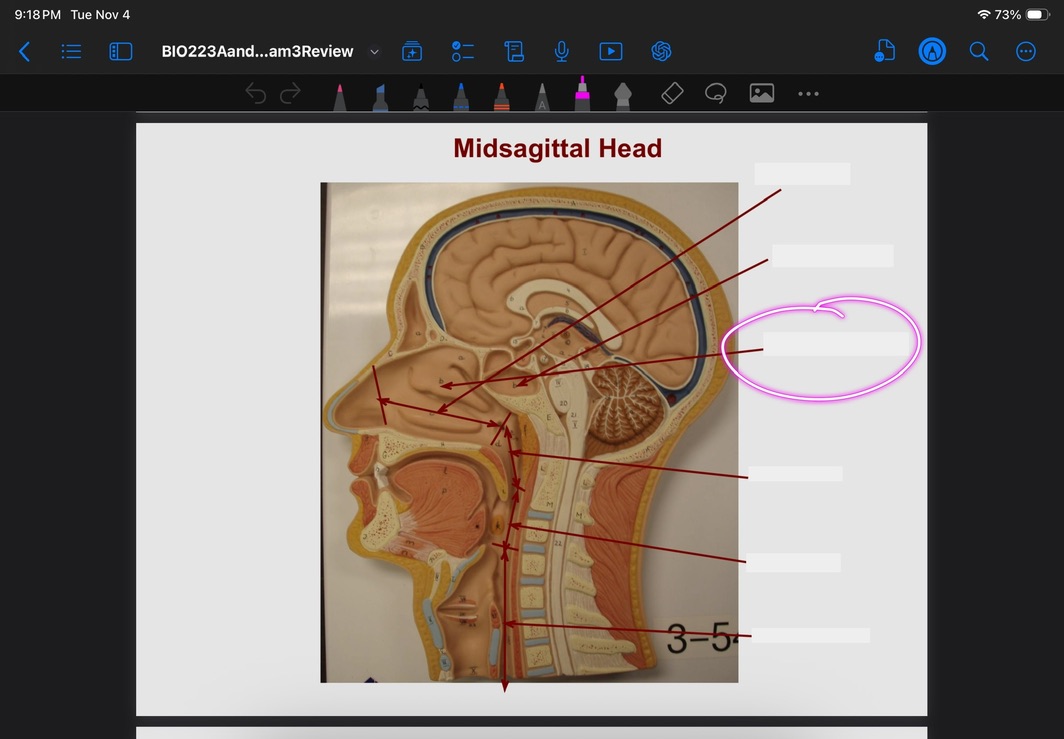
Task: Insert an image with the photo tool
Action: 762,94
